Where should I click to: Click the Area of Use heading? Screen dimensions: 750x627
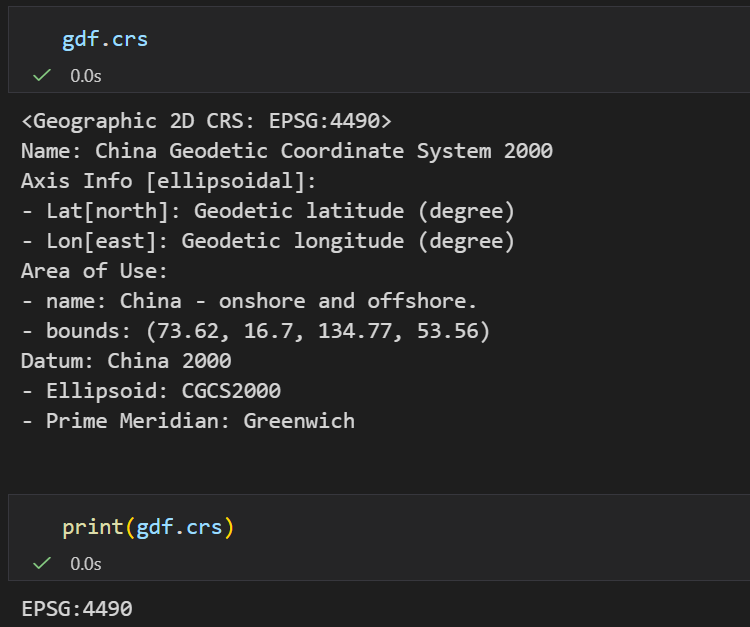pos(94,271)
